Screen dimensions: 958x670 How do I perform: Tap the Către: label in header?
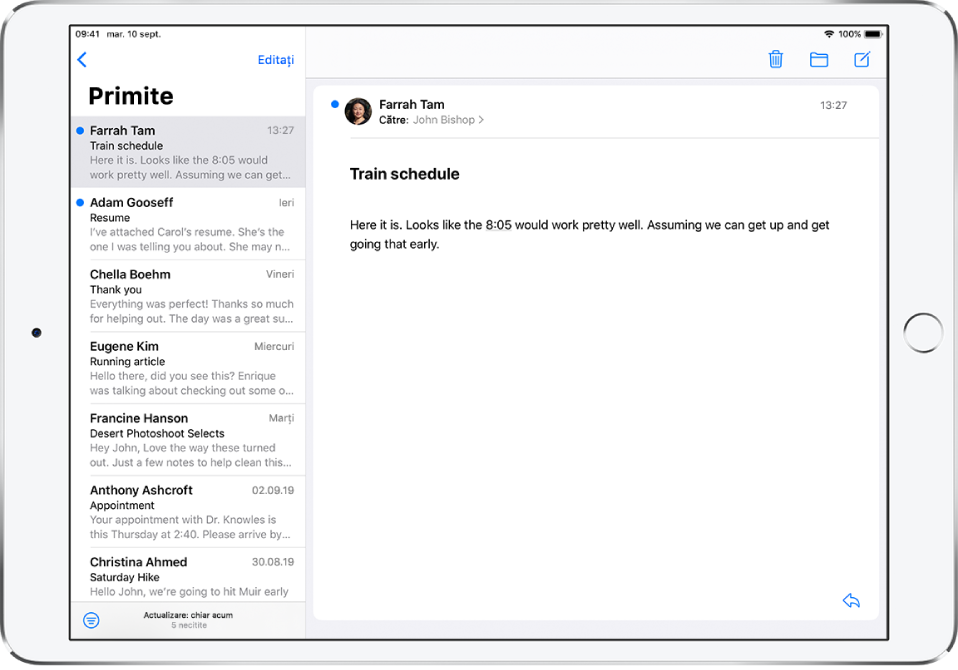pos(393,120)
